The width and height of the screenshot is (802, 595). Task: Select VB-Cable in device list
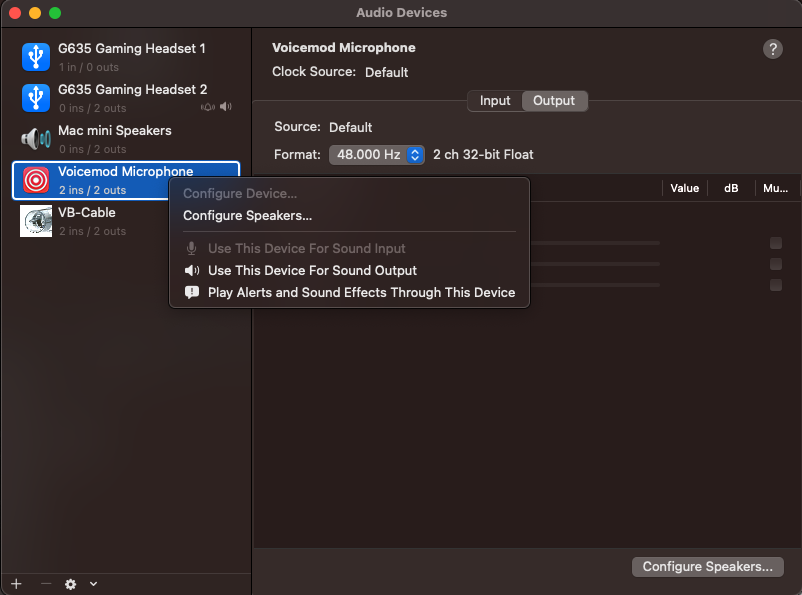[x=126, y=221]
